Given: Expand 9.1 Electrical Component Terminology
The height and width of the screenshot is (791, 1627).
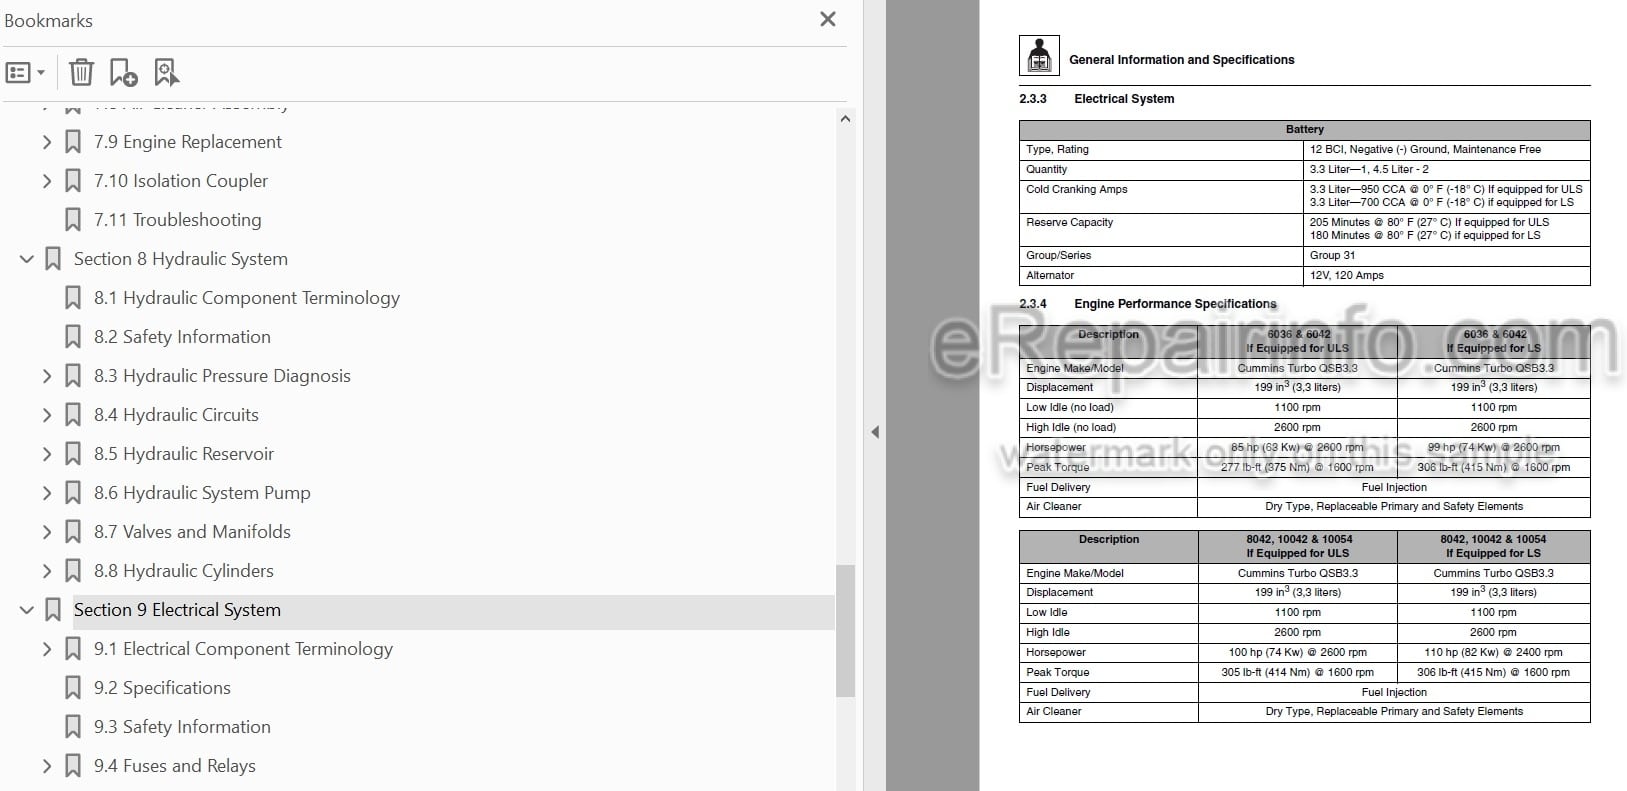Looking at the screenshot, I should 47,649.
